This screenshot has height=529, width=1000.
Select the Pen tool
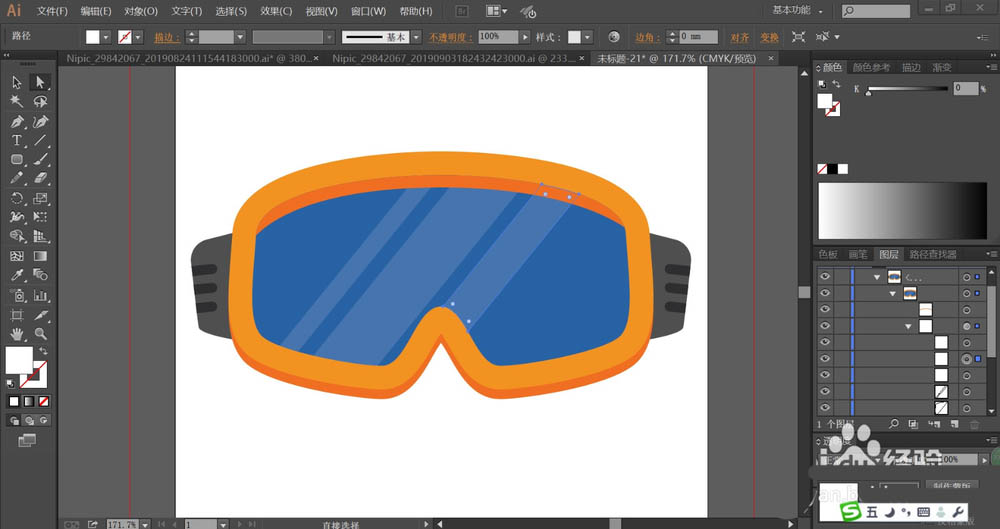(17, 121)
